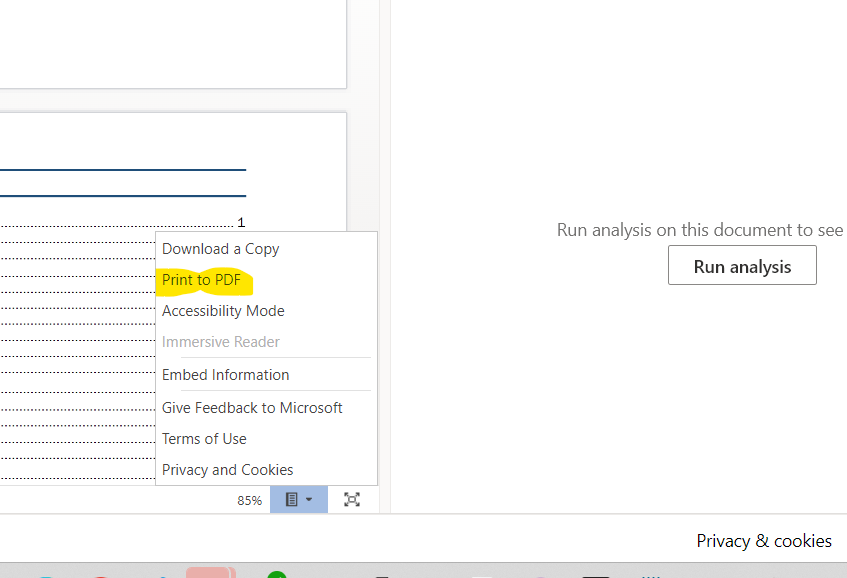
Task: Click the 85% zoom level indicator
Action: pos(248,499)
